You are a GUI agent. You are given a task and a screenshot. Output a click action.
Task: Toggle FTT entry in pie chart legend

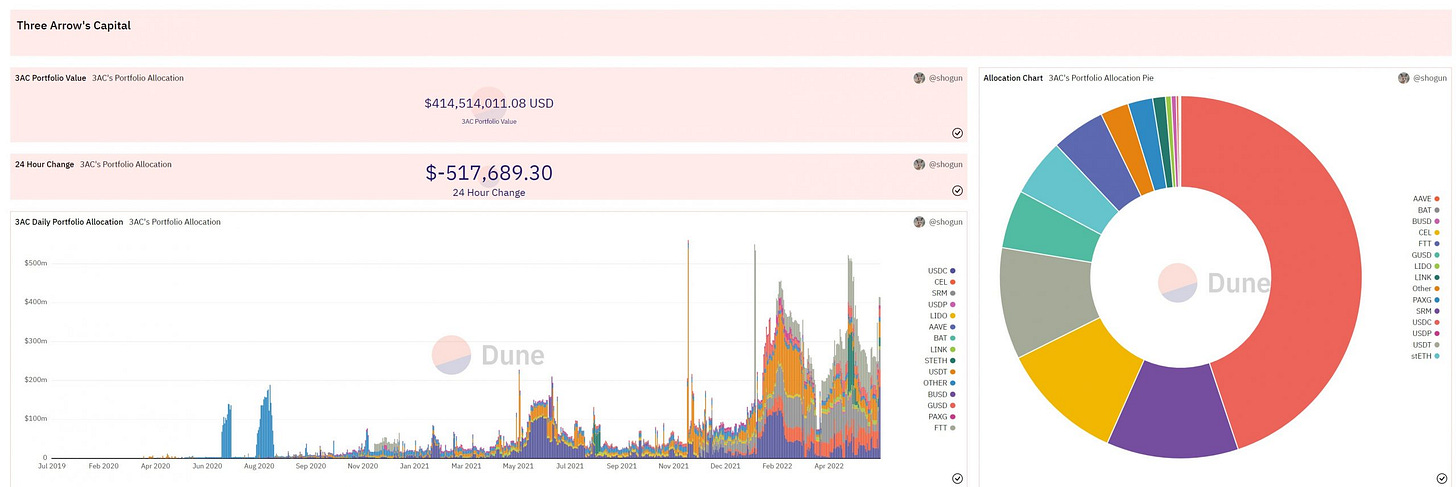(x=1430, y=243)
